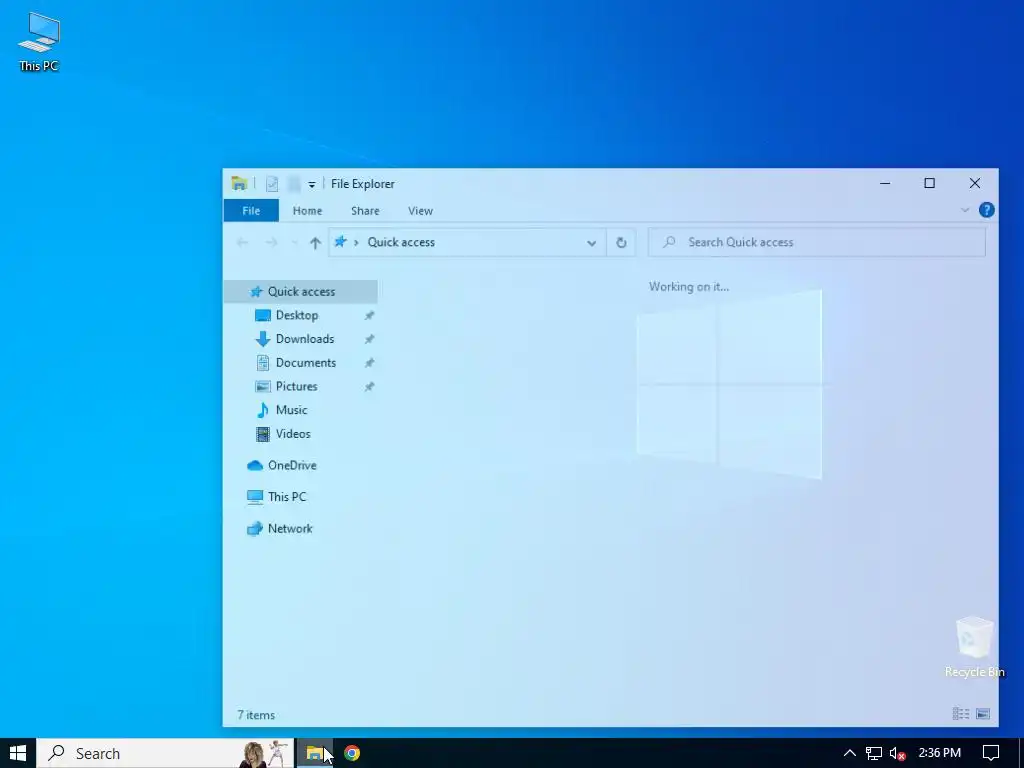
Task: Click the pin icon beside Desktop
Action: click(369, 315)
